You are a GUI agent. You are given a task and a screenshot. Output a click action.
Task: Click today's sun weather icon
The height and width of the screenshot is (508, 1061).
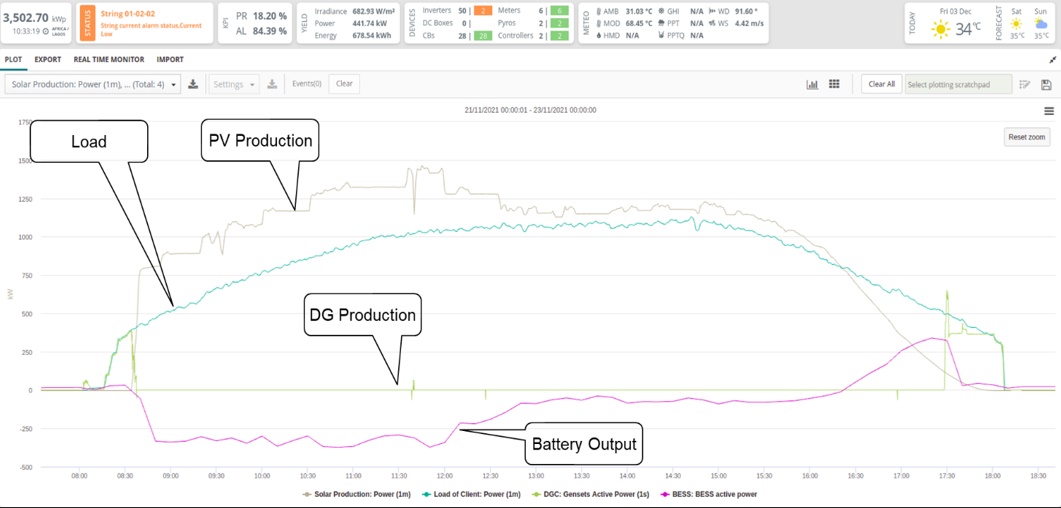point(941,29)
